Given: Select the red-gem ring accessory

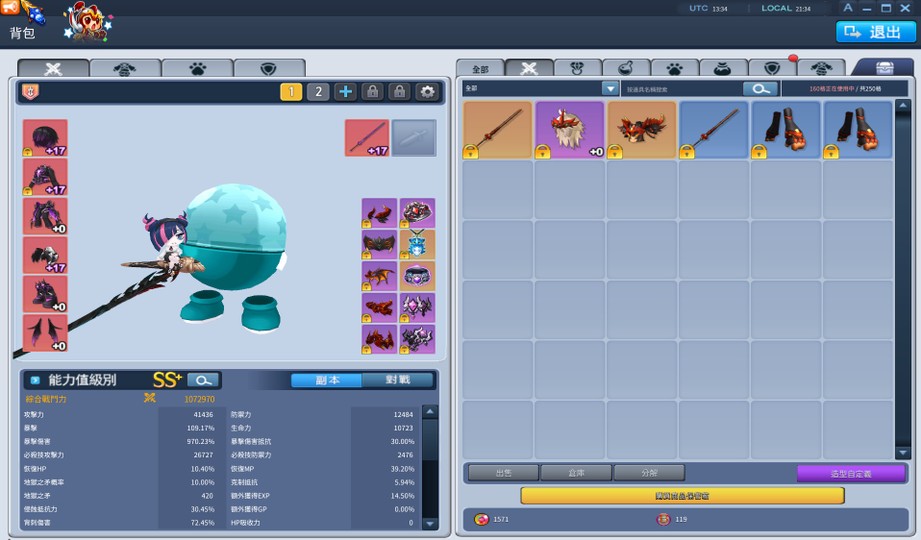Looking at the screenshot, I should point(418,213).
